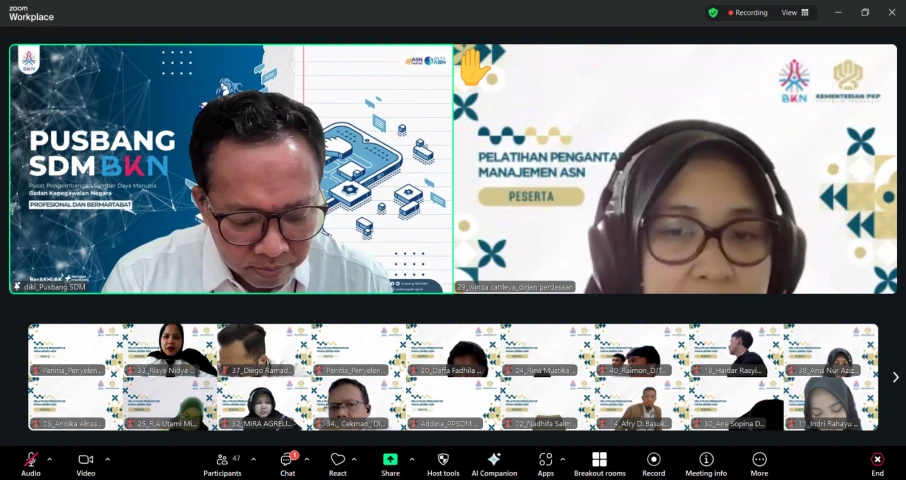
Task: Open the React heart icon
Action: pyautogui.click(x=337, y=460)
